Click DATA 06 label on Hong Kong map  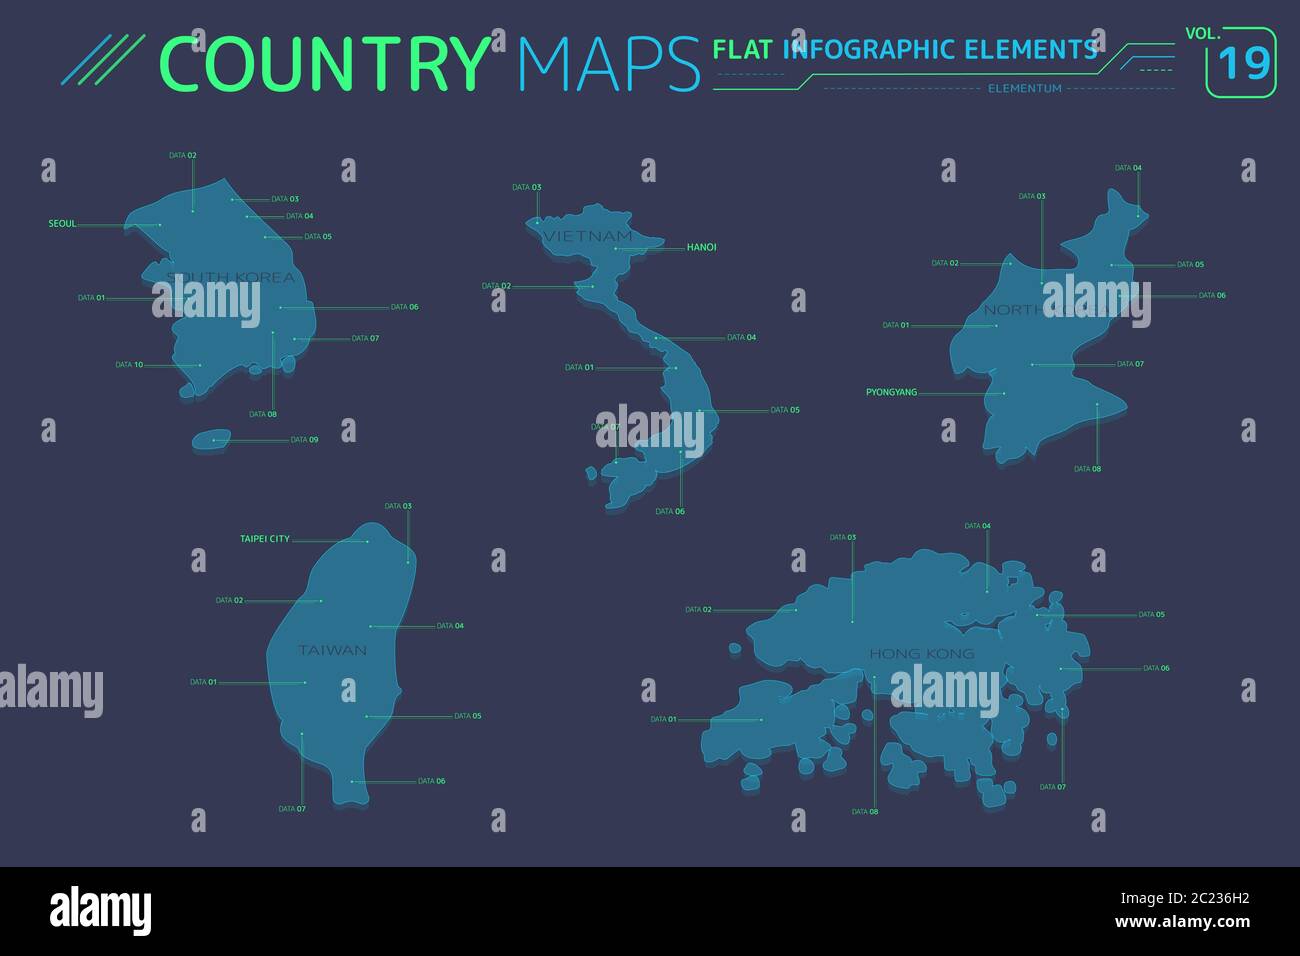pos(1157,668)
